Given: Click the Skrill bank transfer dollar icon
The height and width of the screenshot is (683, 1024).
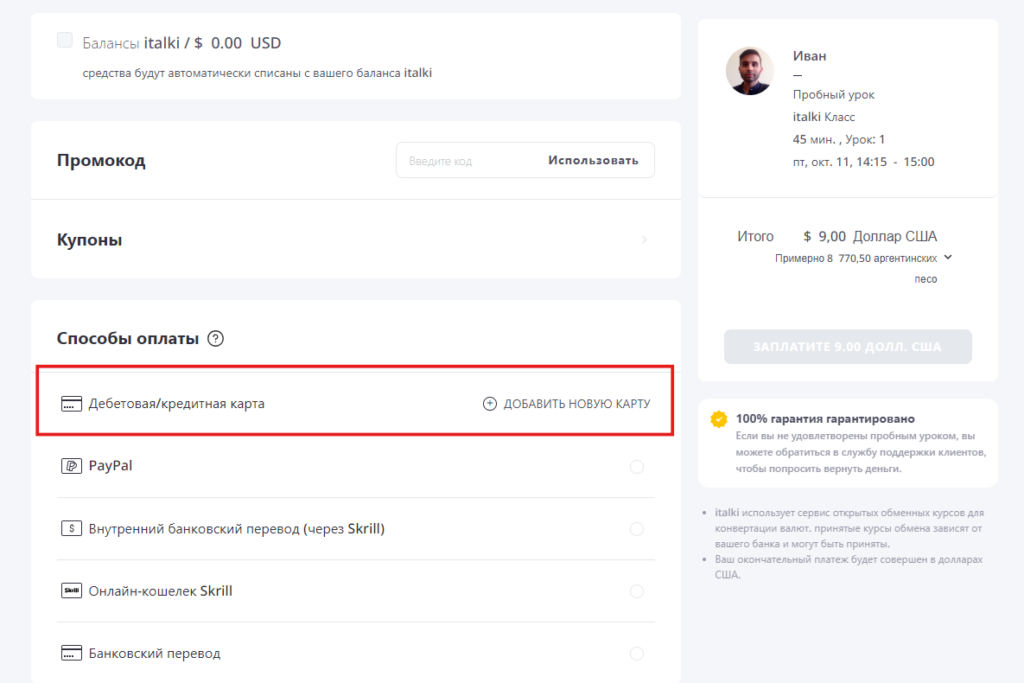Looking at the screenshot, I should pos(71,528).
